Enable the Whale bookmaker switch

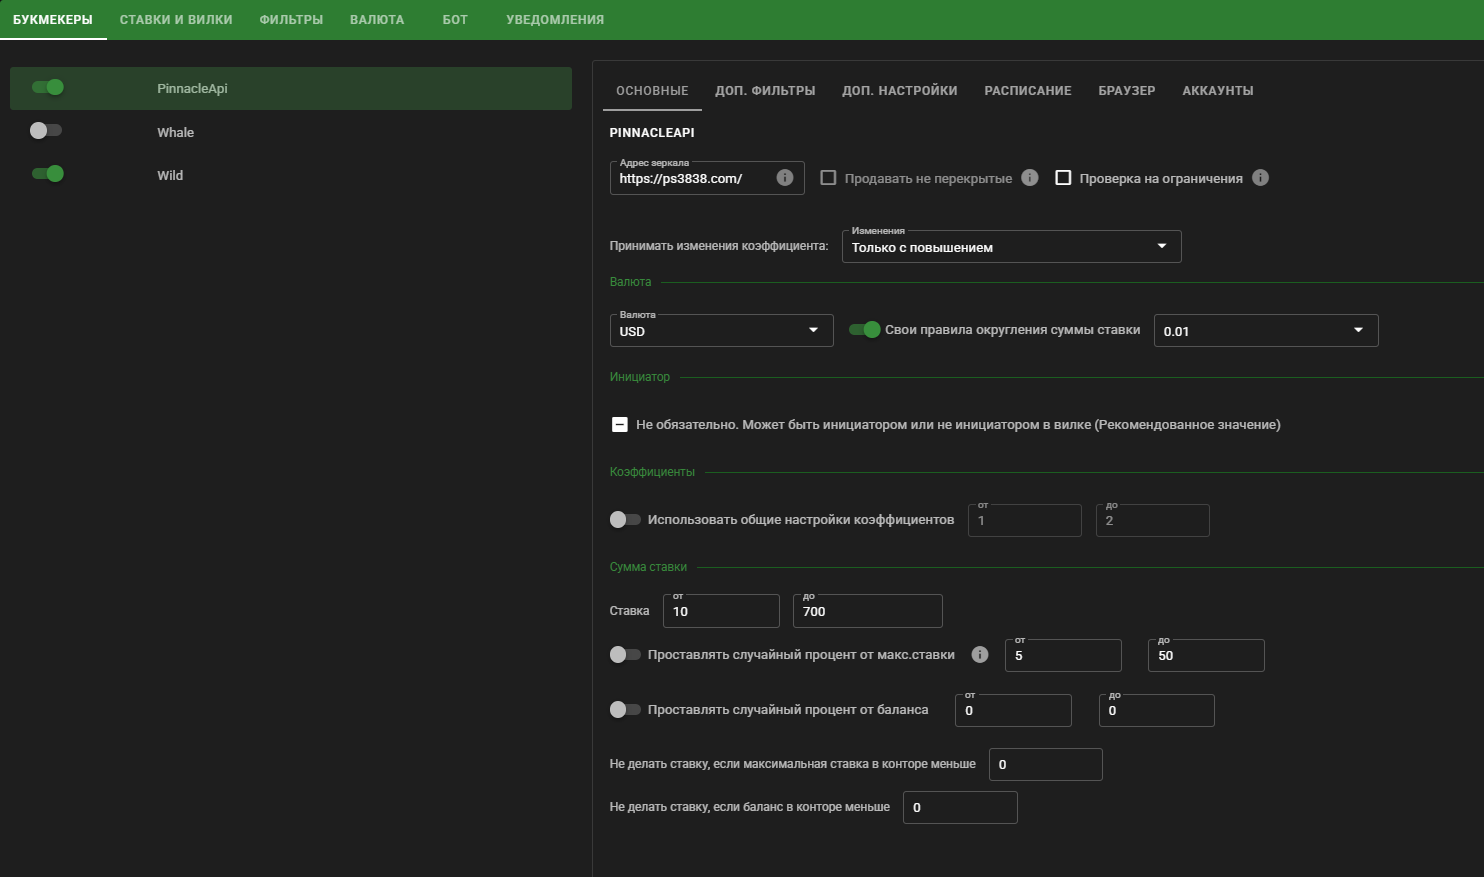tap(46, 131)
